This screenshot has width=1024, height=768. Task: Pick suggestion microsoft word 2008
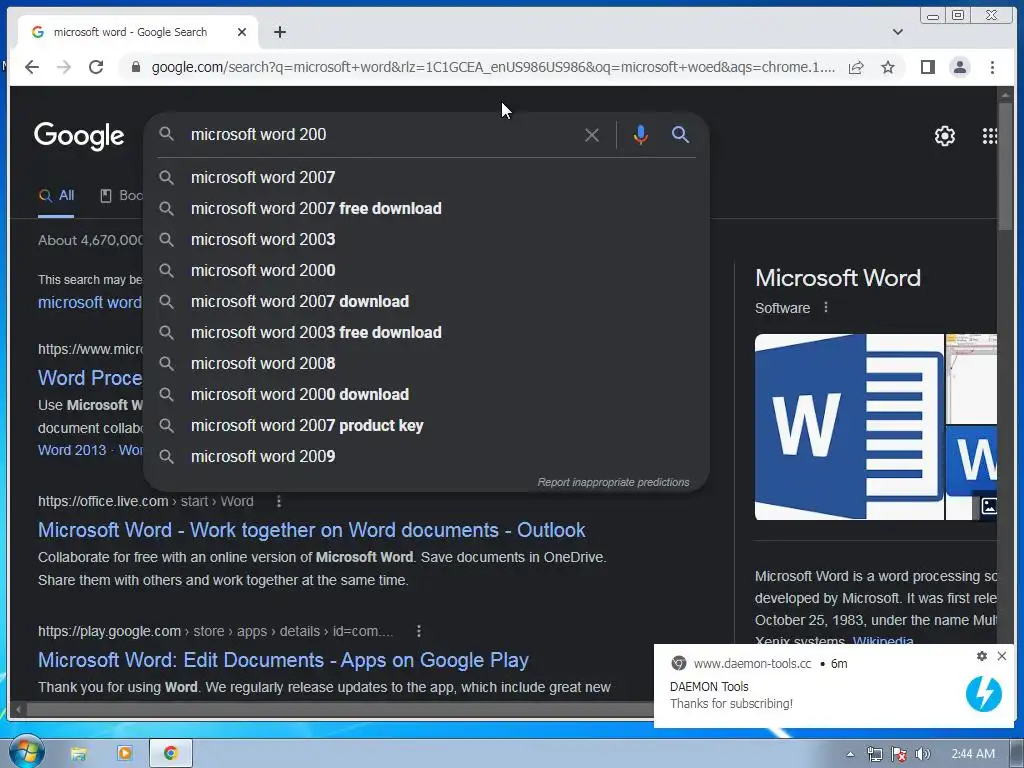point(426,363)
